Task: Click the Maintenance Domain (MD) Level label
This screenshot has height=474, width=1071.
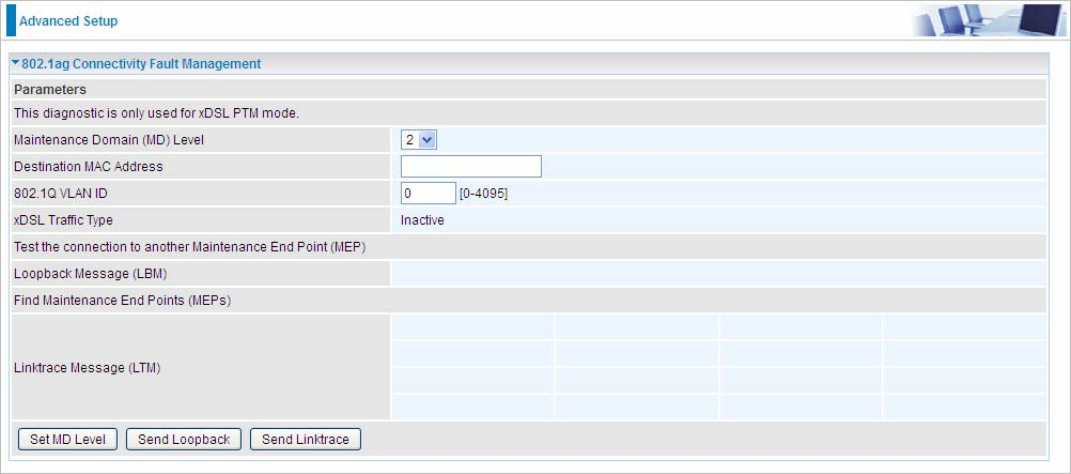Action: pos(109,141)
